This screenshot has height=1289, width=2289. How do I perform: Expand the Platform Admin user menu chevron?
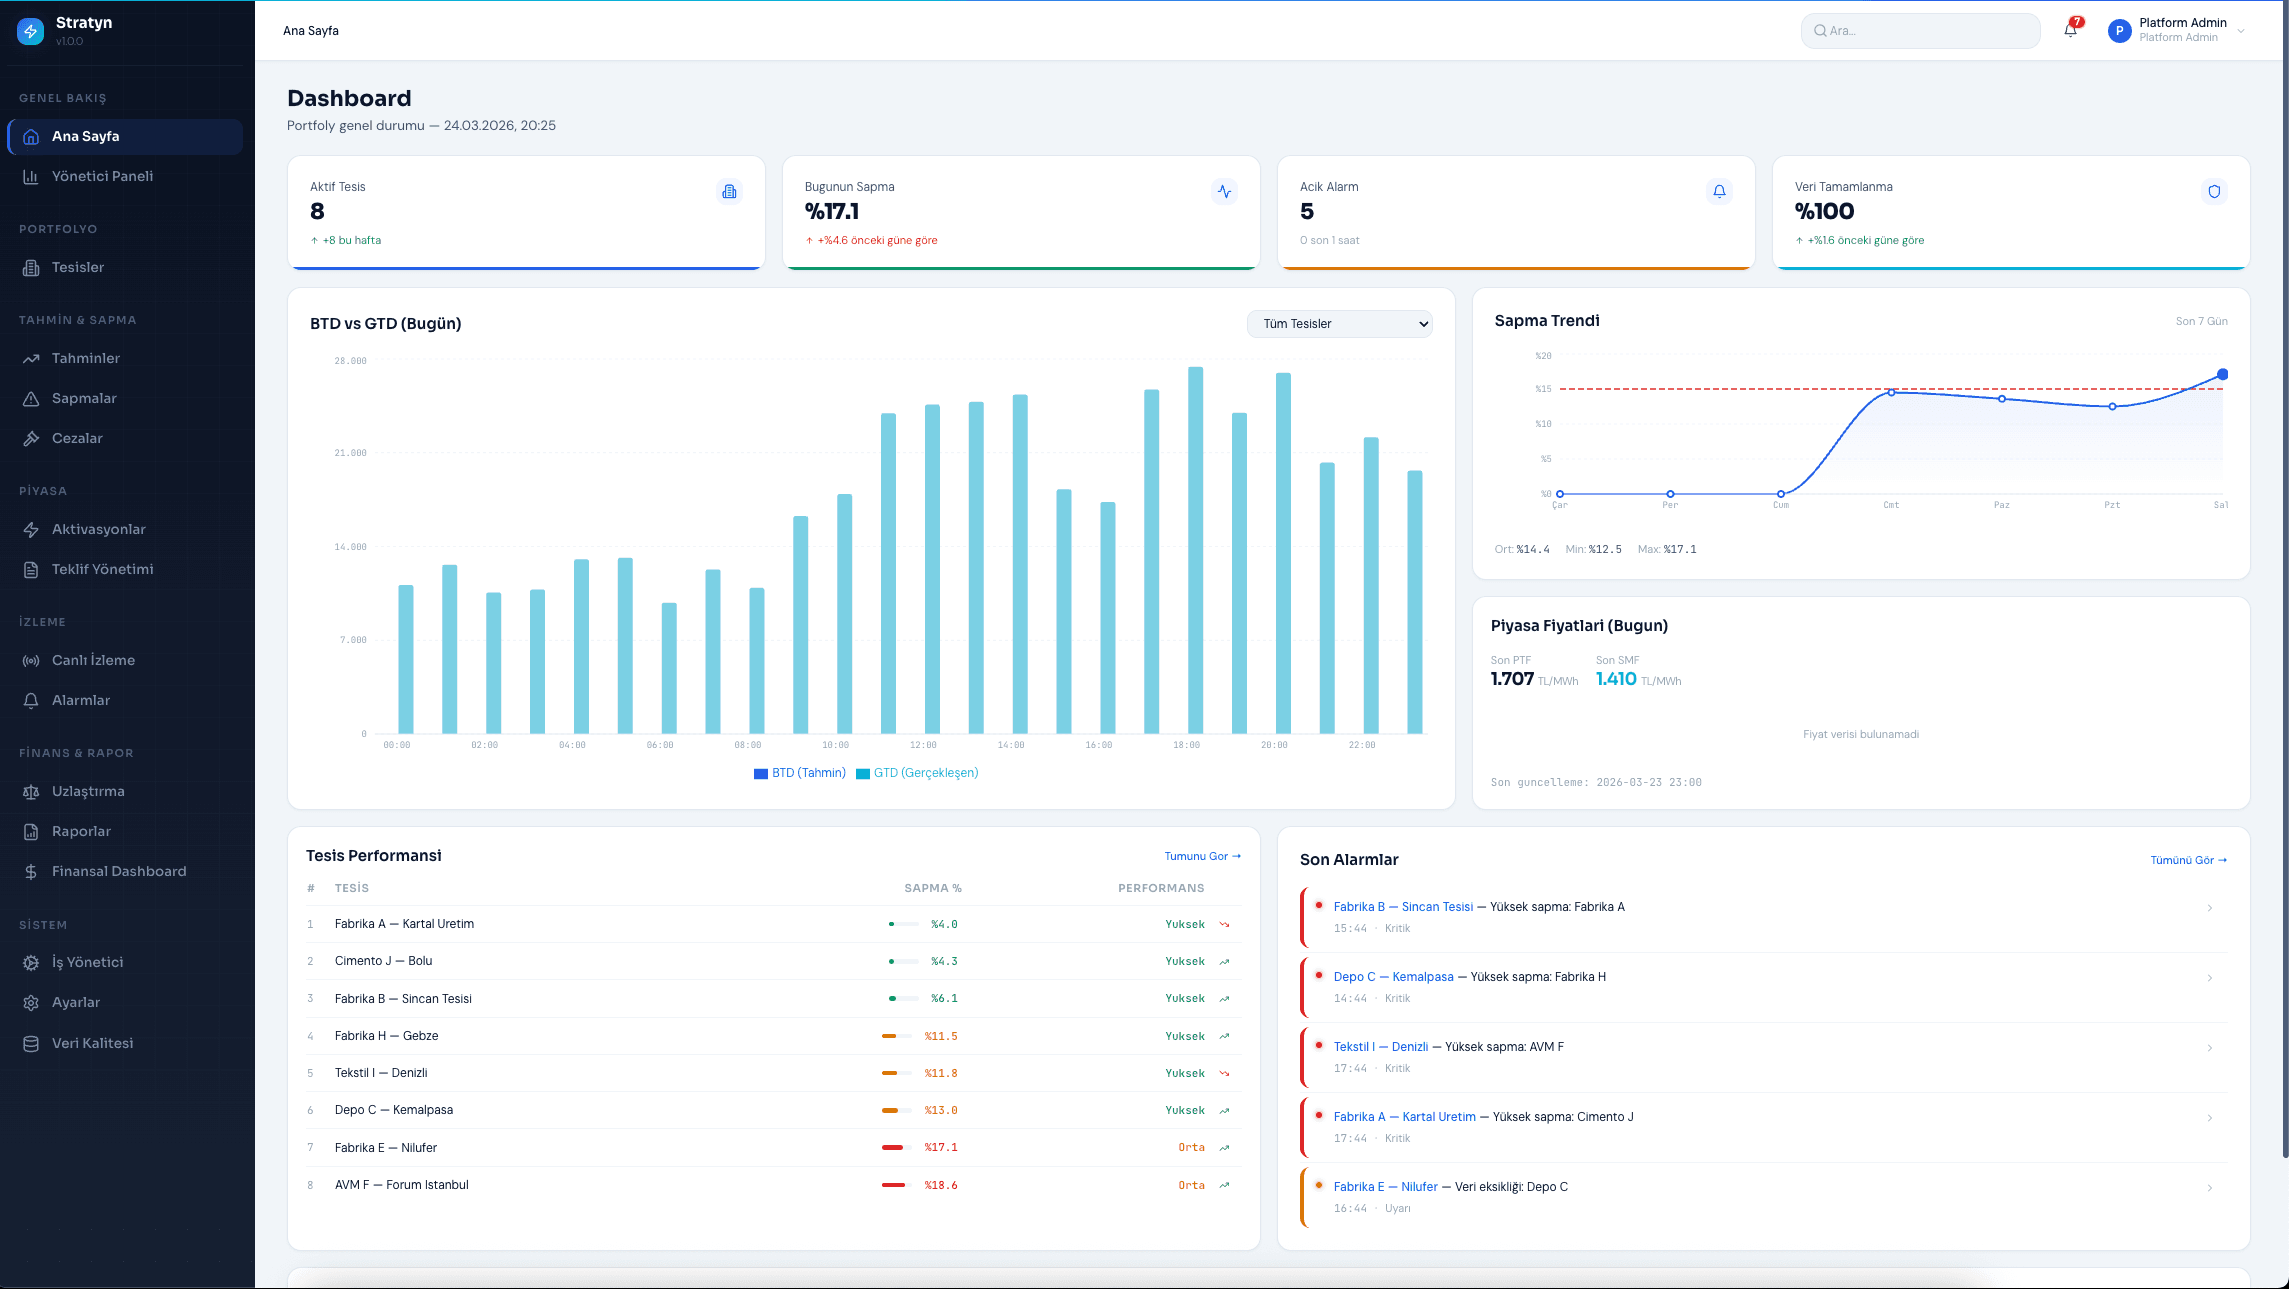click(x=2241, y=31)
